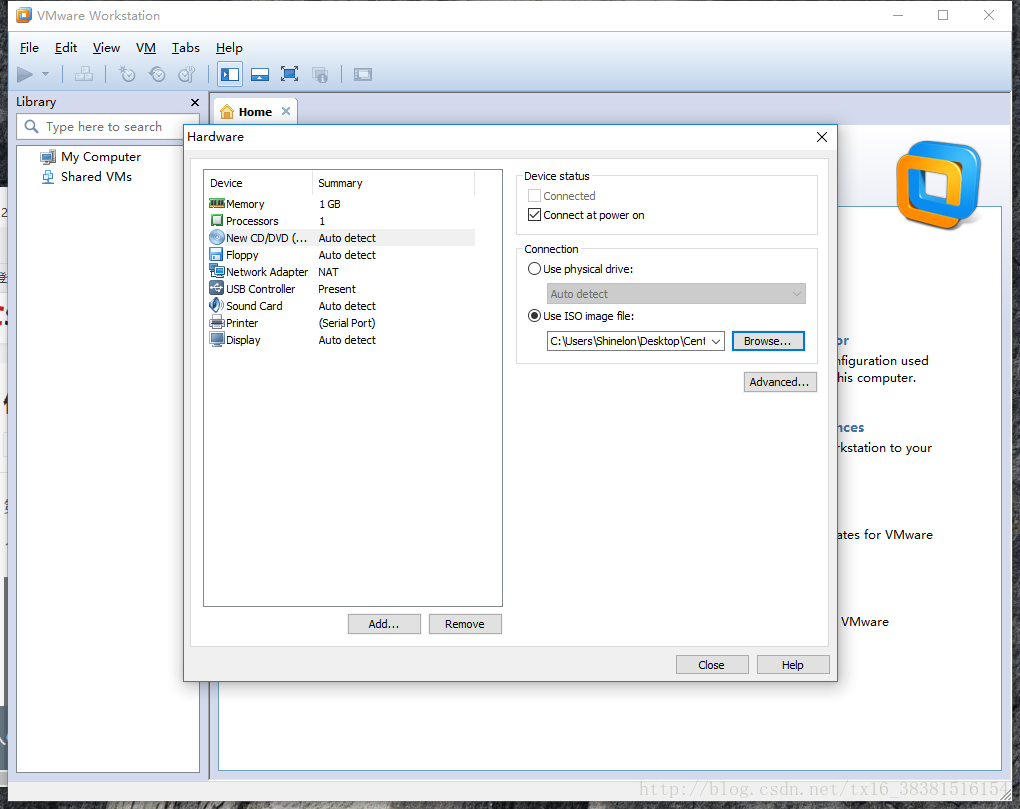1020x809 pixels.
Task: Click the Browse... button
Action: tap(768, 341)
